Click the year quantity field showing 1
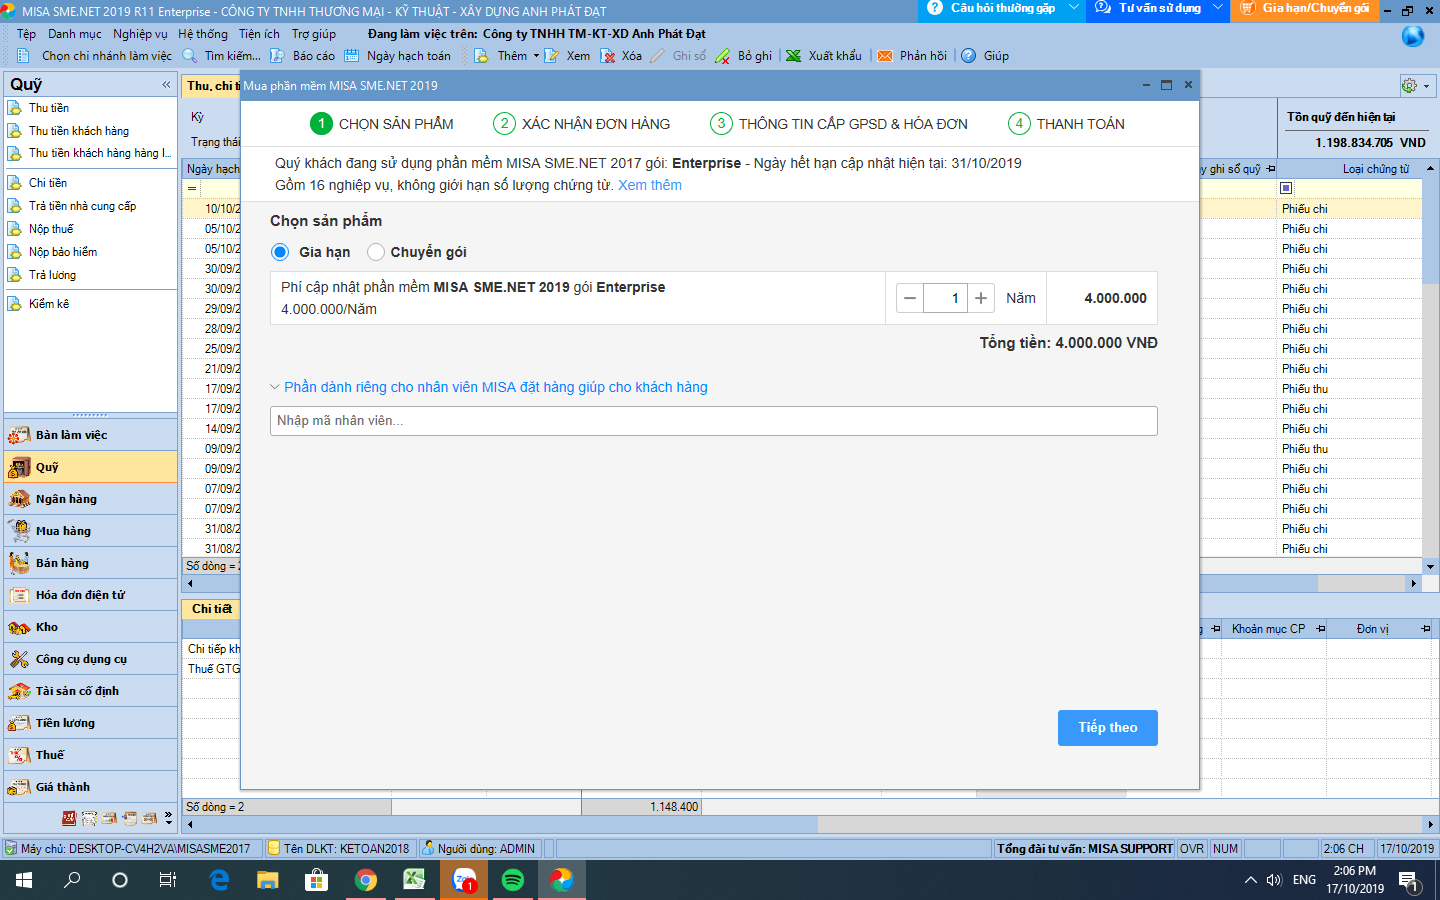Image resolution: width=1440 pixels, height=900 pixels. pyautogui.click(x=945, y=298)
